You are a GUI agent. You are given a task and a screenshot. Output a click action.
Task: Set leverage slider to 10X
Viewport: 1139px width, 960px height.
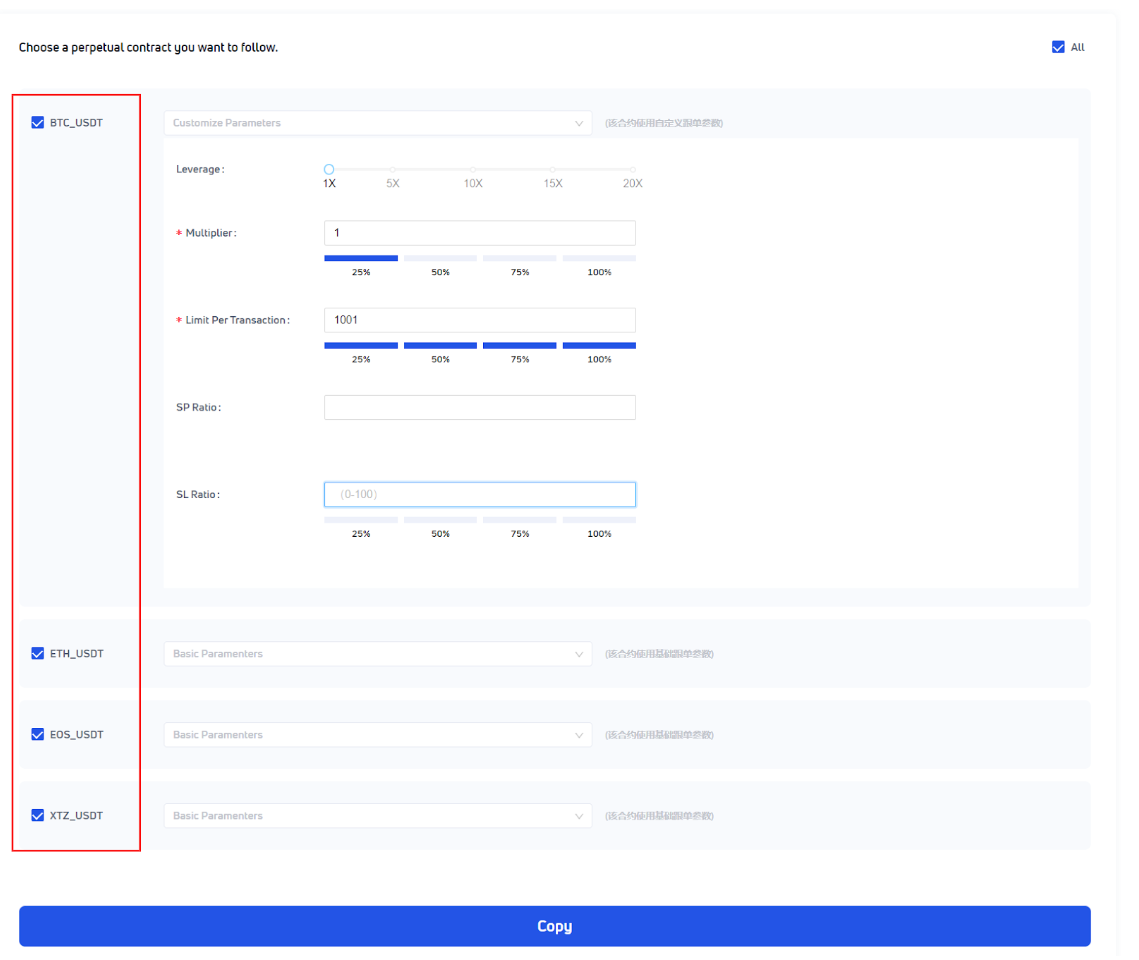pyautogui.click(x=473, y=170)
